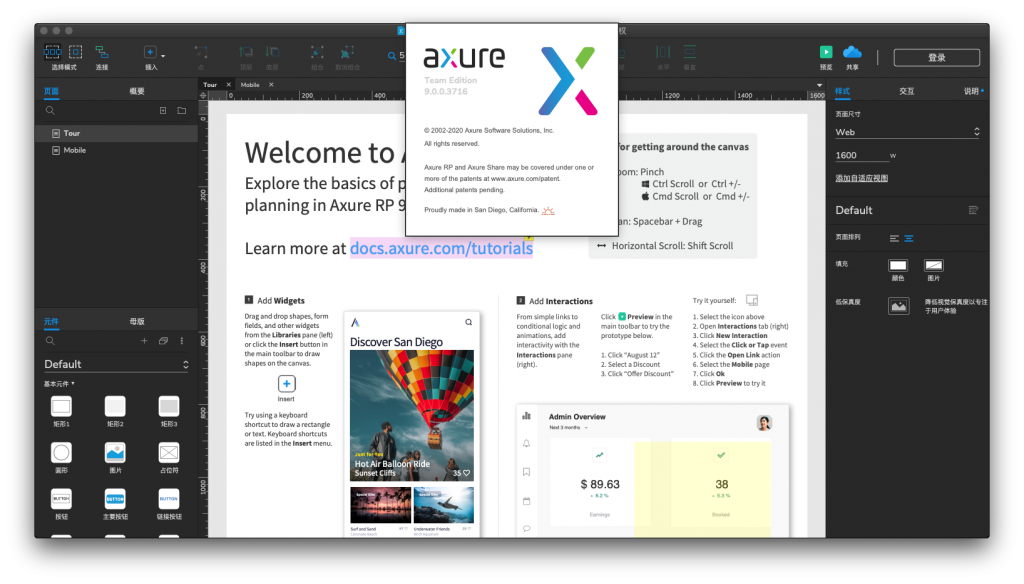1024x584 pixels.
Task: Click the 图片 fill image swatch
Action: point(934,265)
